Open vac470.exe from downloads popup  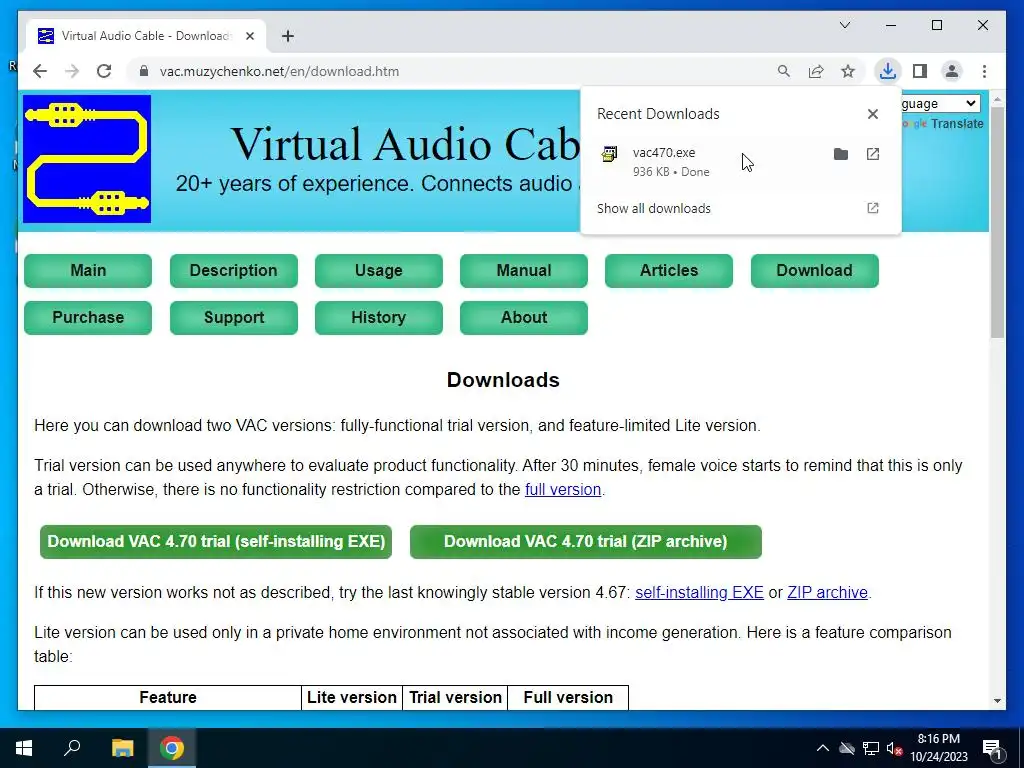pos(872,154)
